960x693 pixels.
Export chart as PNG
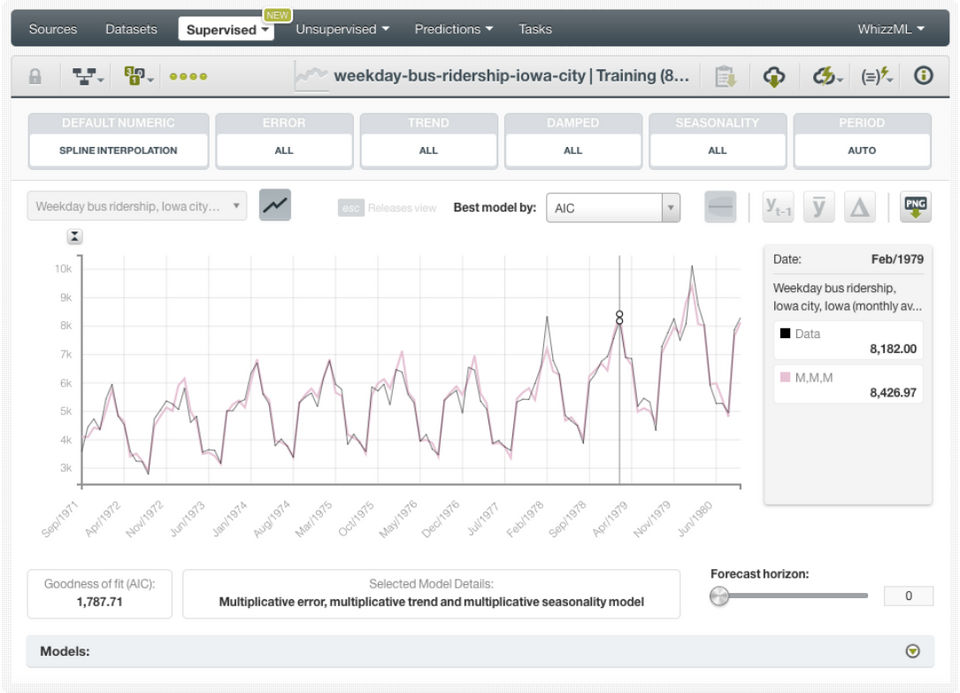915,207
